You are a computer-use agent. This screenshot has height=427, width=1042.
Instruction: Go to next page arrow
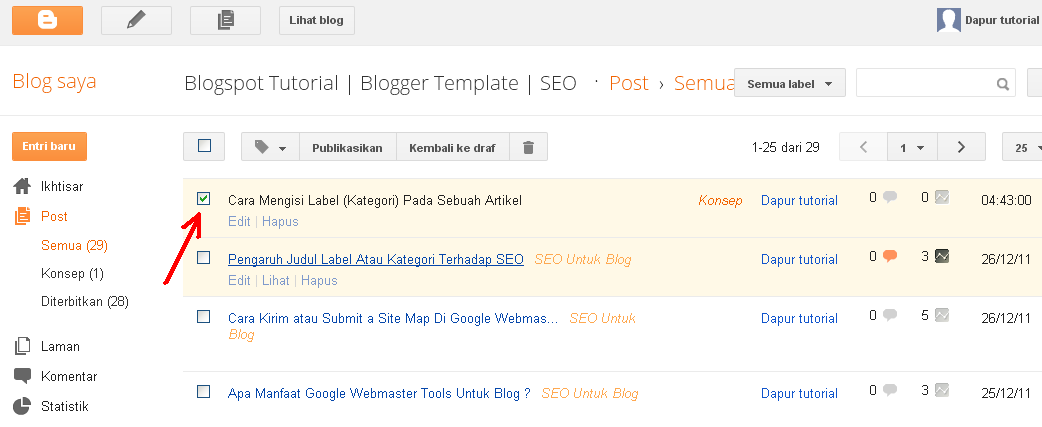tap(961, 147)
